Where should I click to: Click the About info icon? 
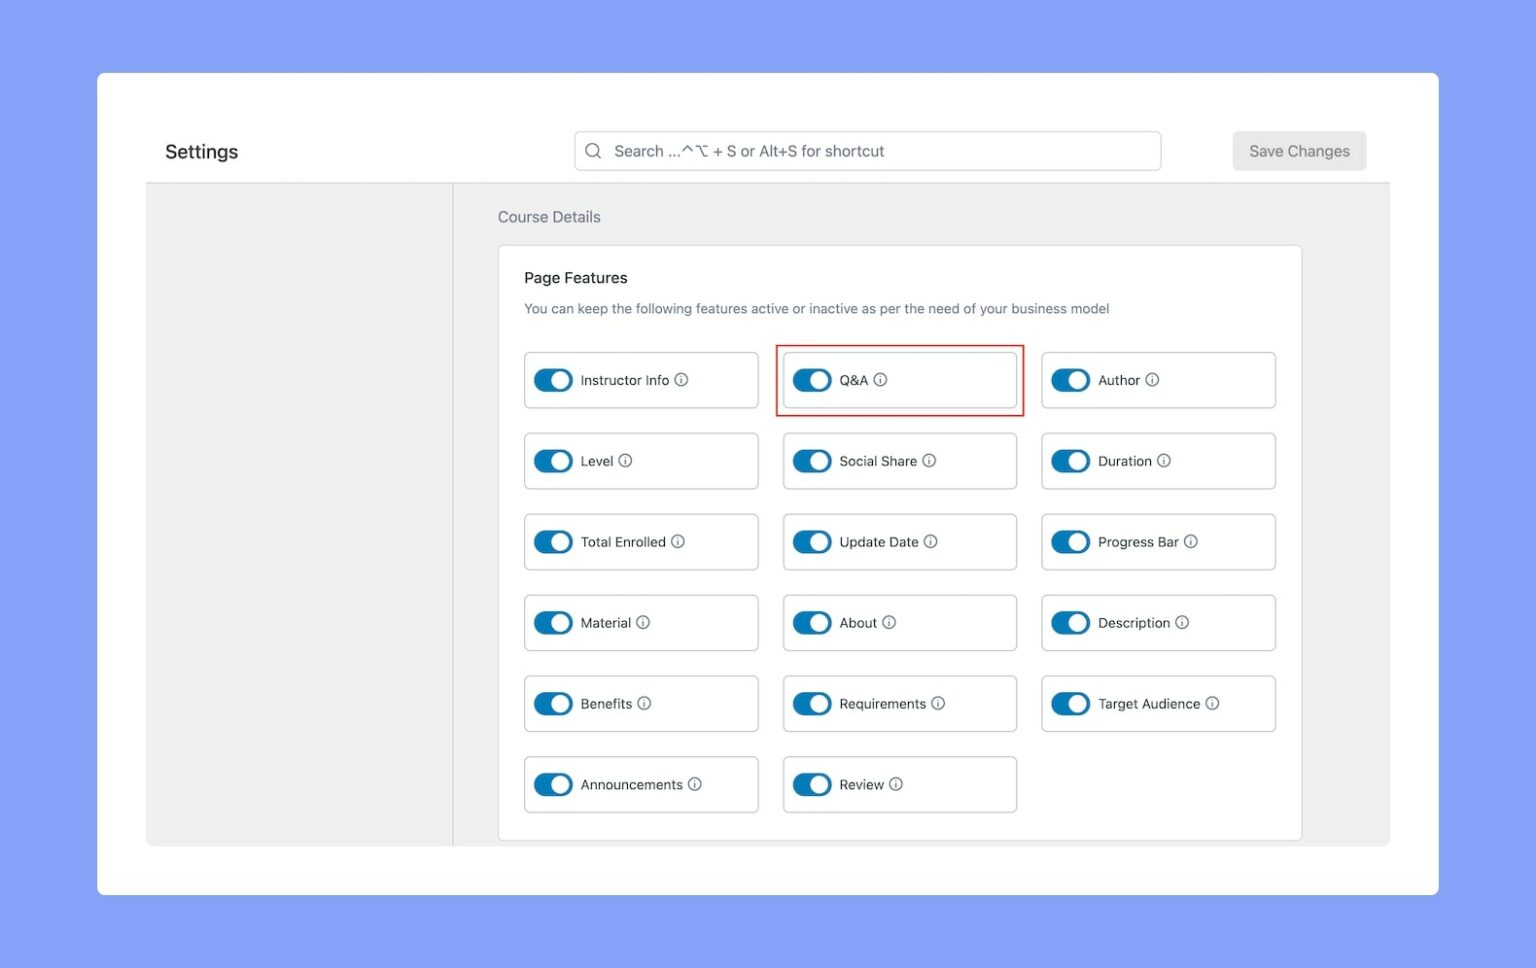889,623
